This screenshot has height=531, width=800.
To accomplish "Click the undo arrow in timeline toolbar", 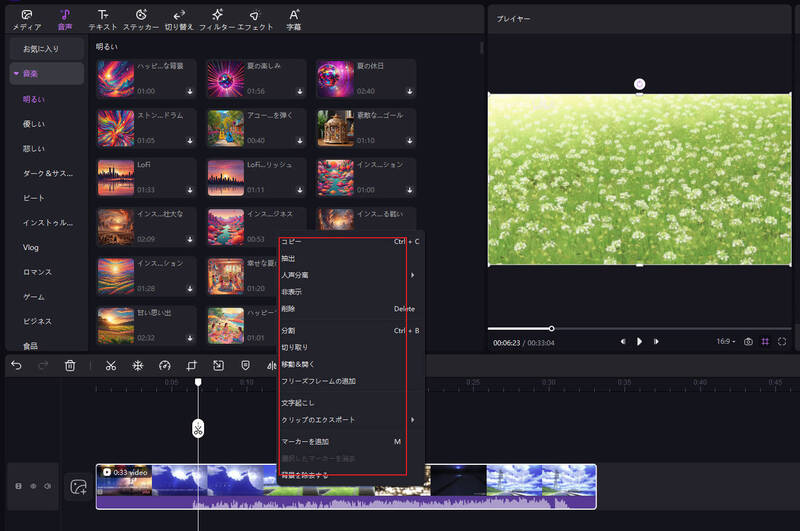I will [x=16, y=365].
